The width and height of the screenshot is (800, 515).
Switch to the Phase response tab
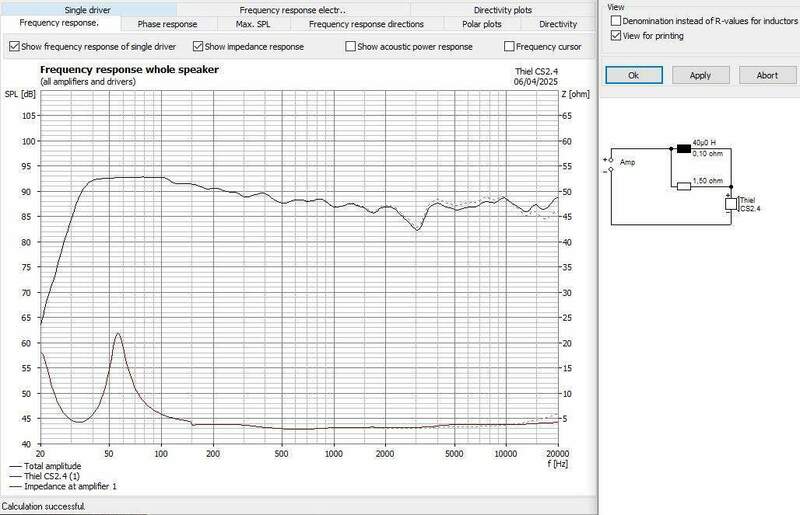point(167,23)
